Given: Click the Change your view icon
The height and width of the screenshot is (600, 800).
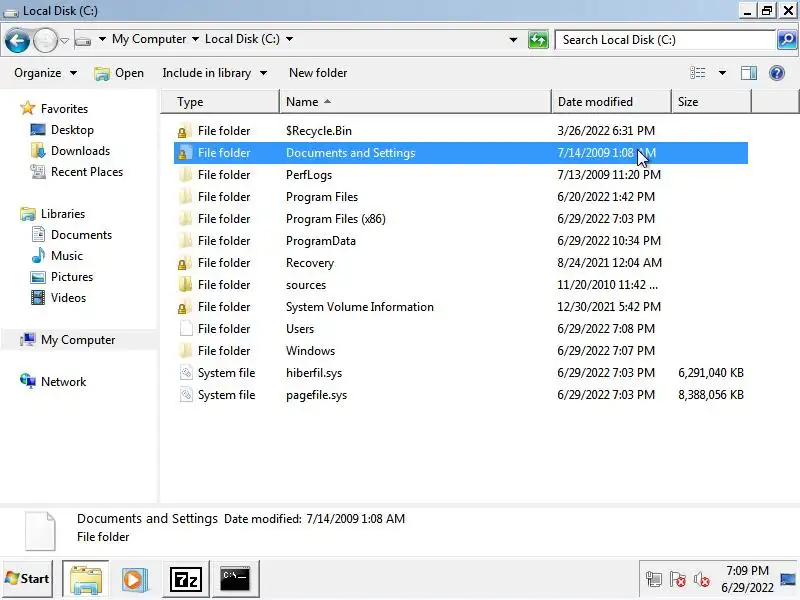Looking at the screenshot, I should pos(697,73).
